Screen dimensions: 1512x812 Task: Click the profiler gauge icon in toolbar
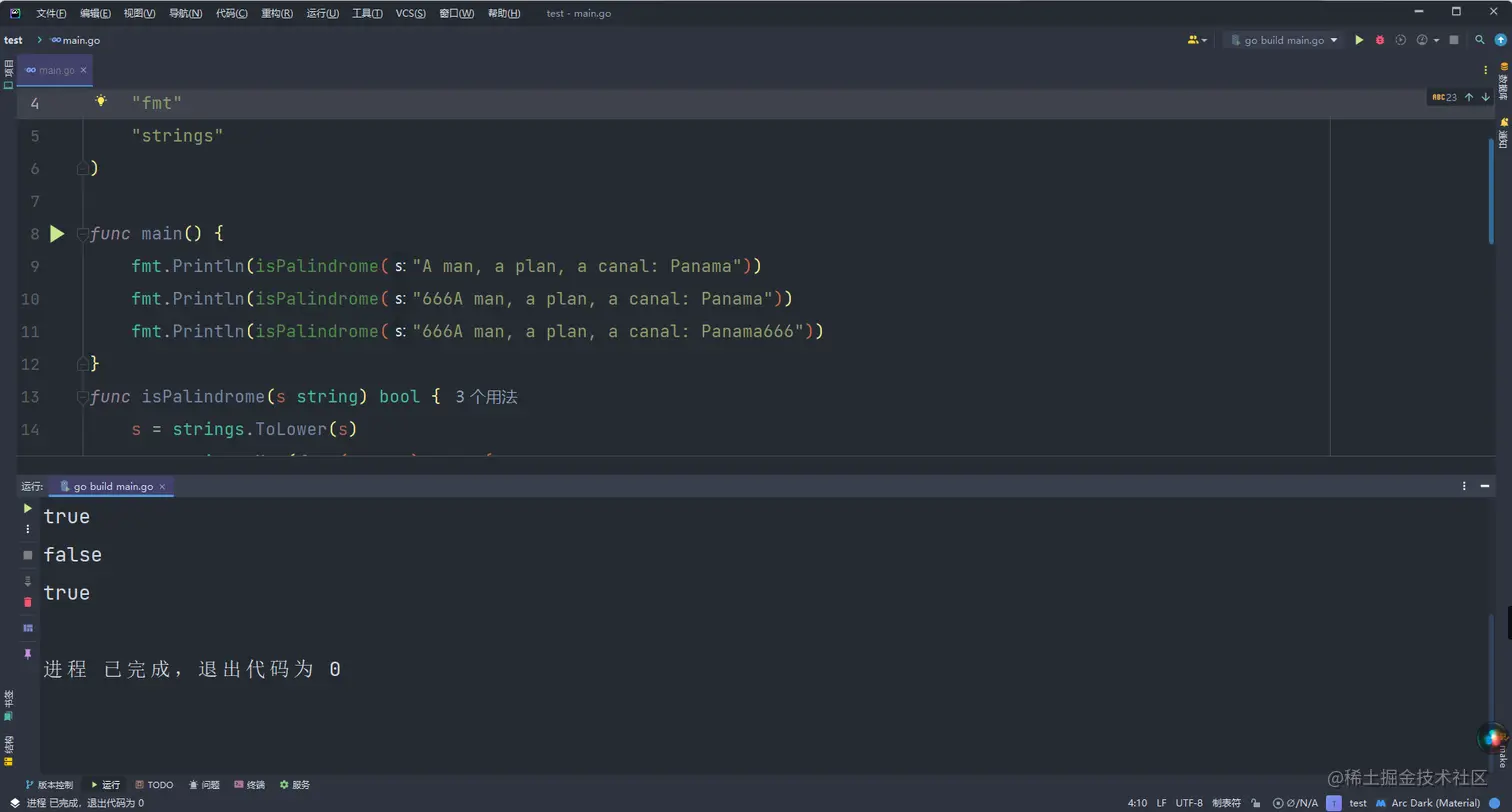(x=1422, y=40)
